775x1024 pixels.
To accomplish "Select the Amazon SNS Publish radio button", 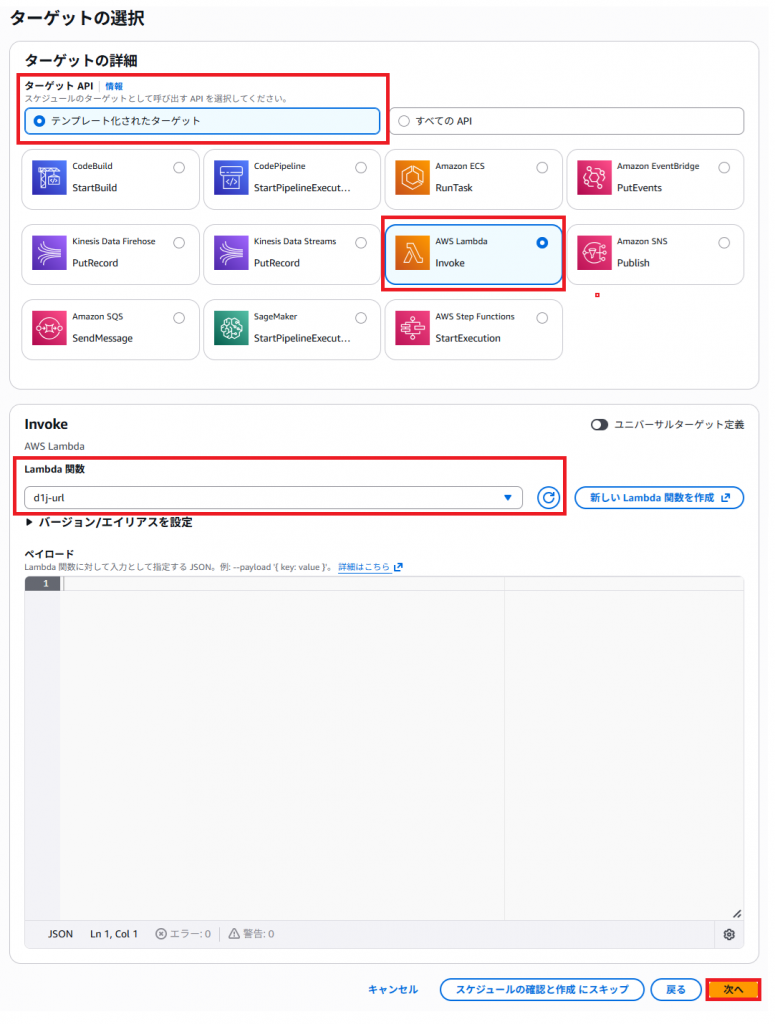I will [x=724, y=243].
